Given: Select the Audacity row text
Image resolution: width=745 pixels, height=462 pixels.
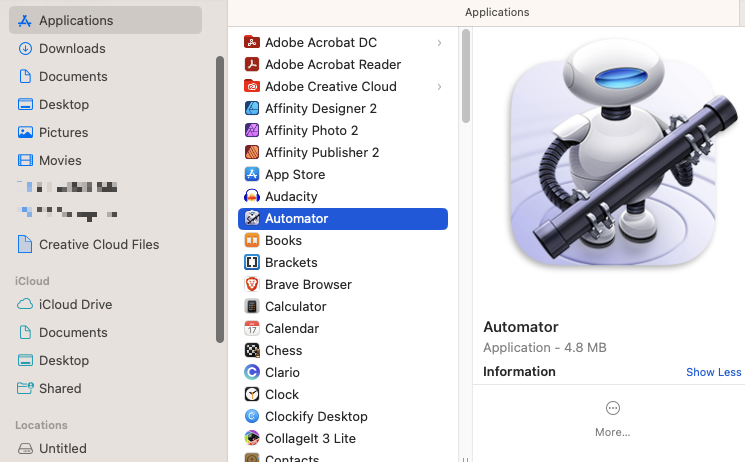Looking at the screenshot, I should point(291,196).
